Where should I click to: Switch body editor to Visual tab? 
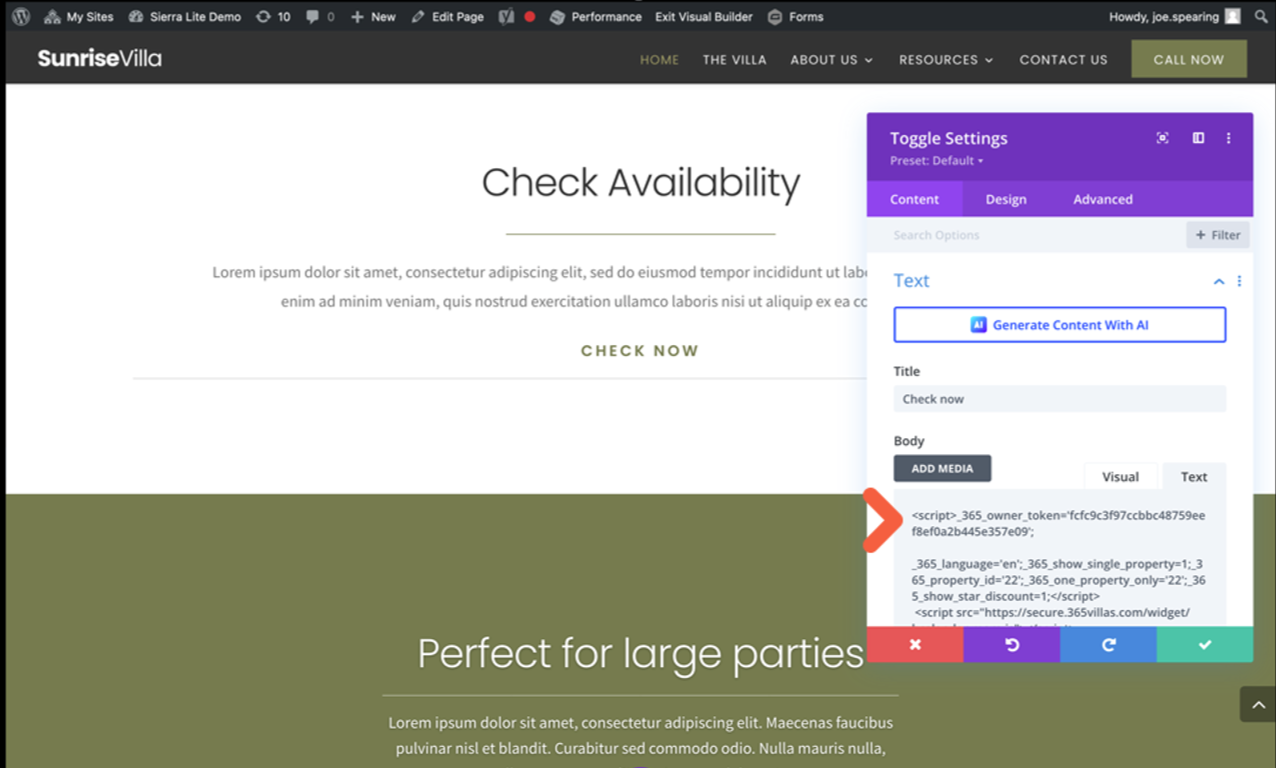coord(1120,476)
